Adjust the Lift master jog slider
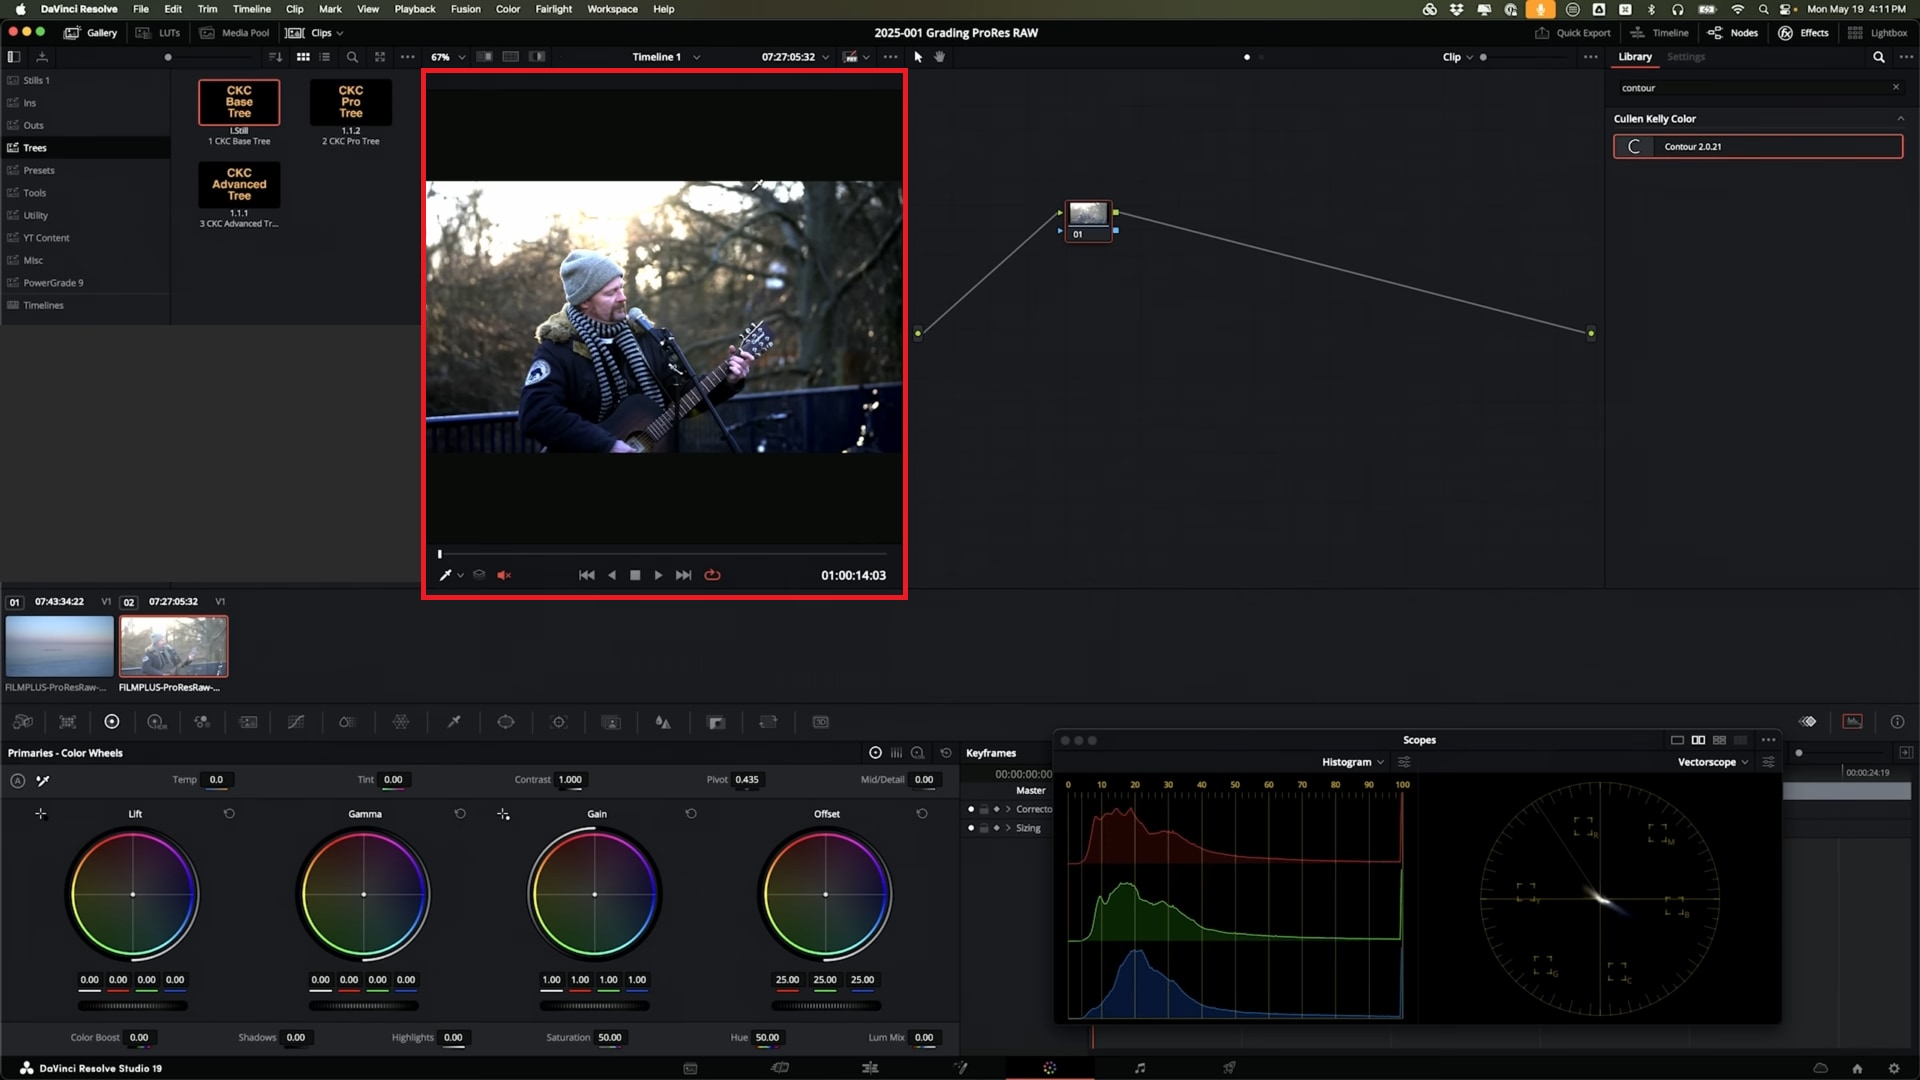 133,1006
